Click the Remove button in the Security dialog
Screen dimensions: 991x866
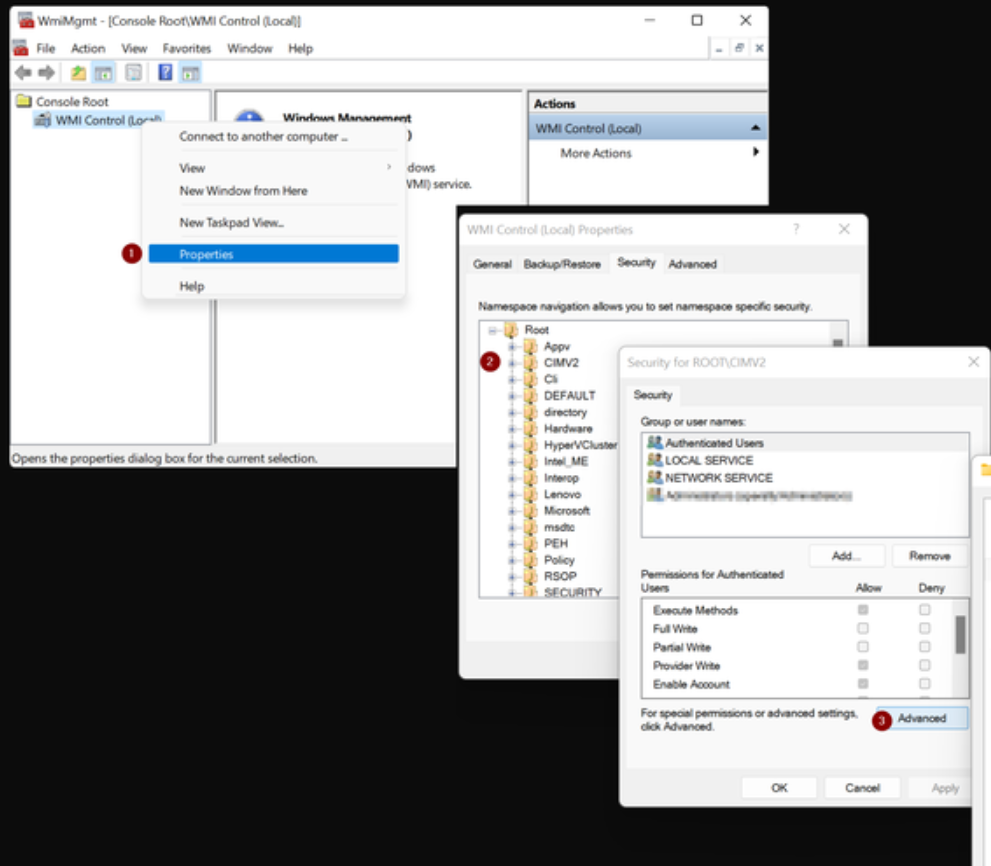tap(930, 556)
